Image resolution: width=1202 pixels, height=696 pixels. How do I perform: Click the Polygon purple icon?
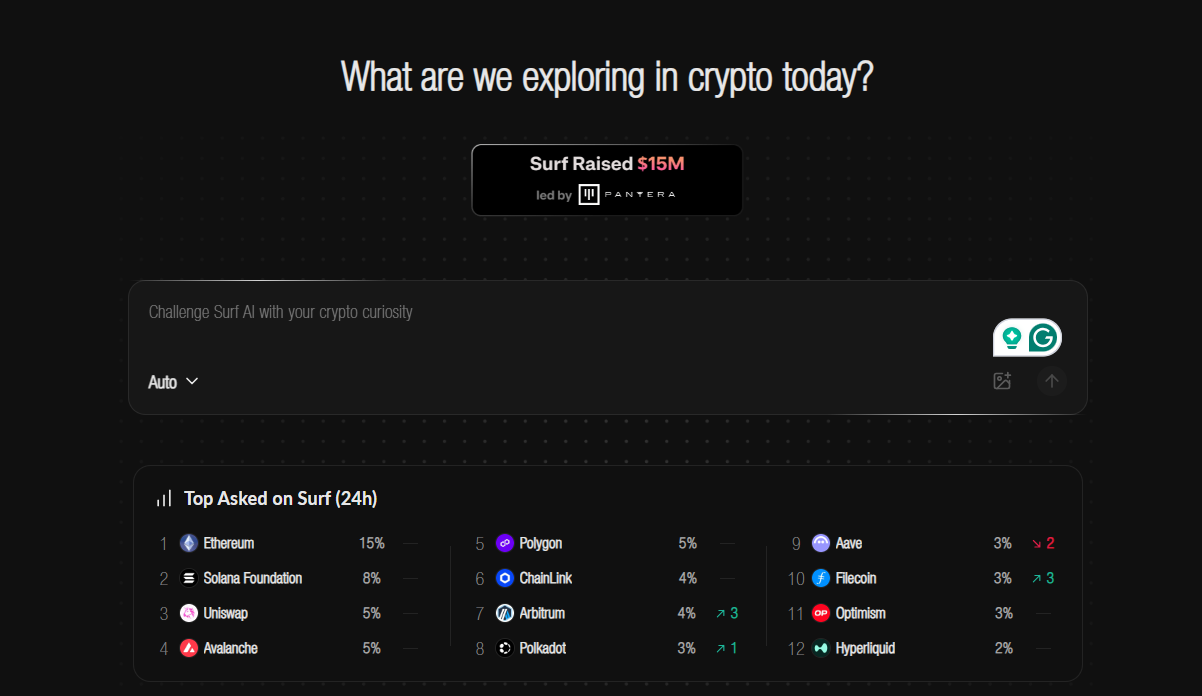(x=503, y=543)
